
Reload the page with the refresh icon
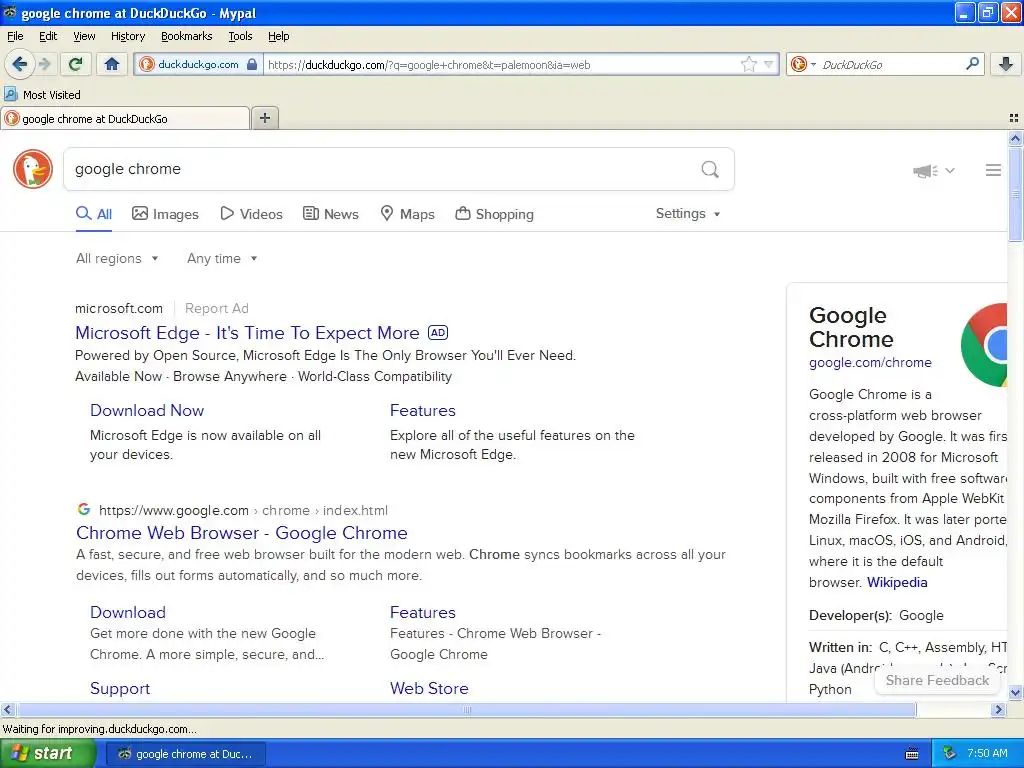(76, 64)
